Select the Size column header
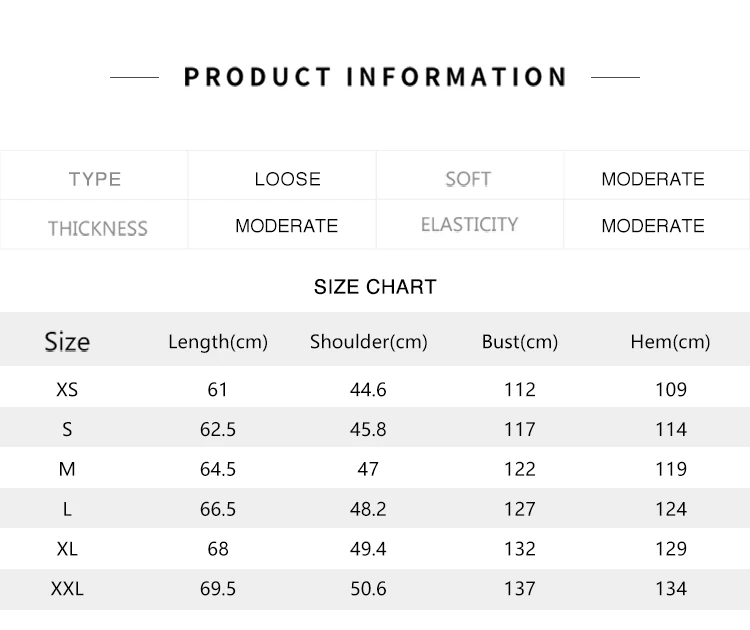 coord(67,342)
